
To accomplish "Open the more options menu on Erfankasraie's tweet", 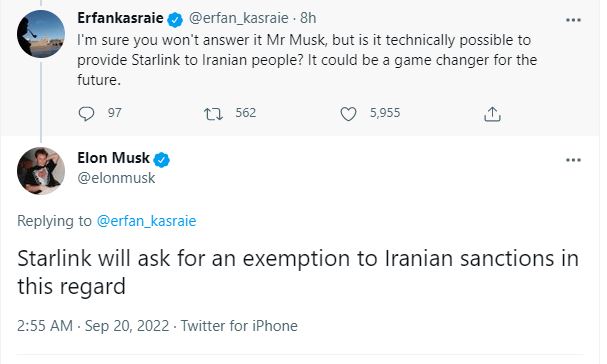I will click(x=573, y=20).
